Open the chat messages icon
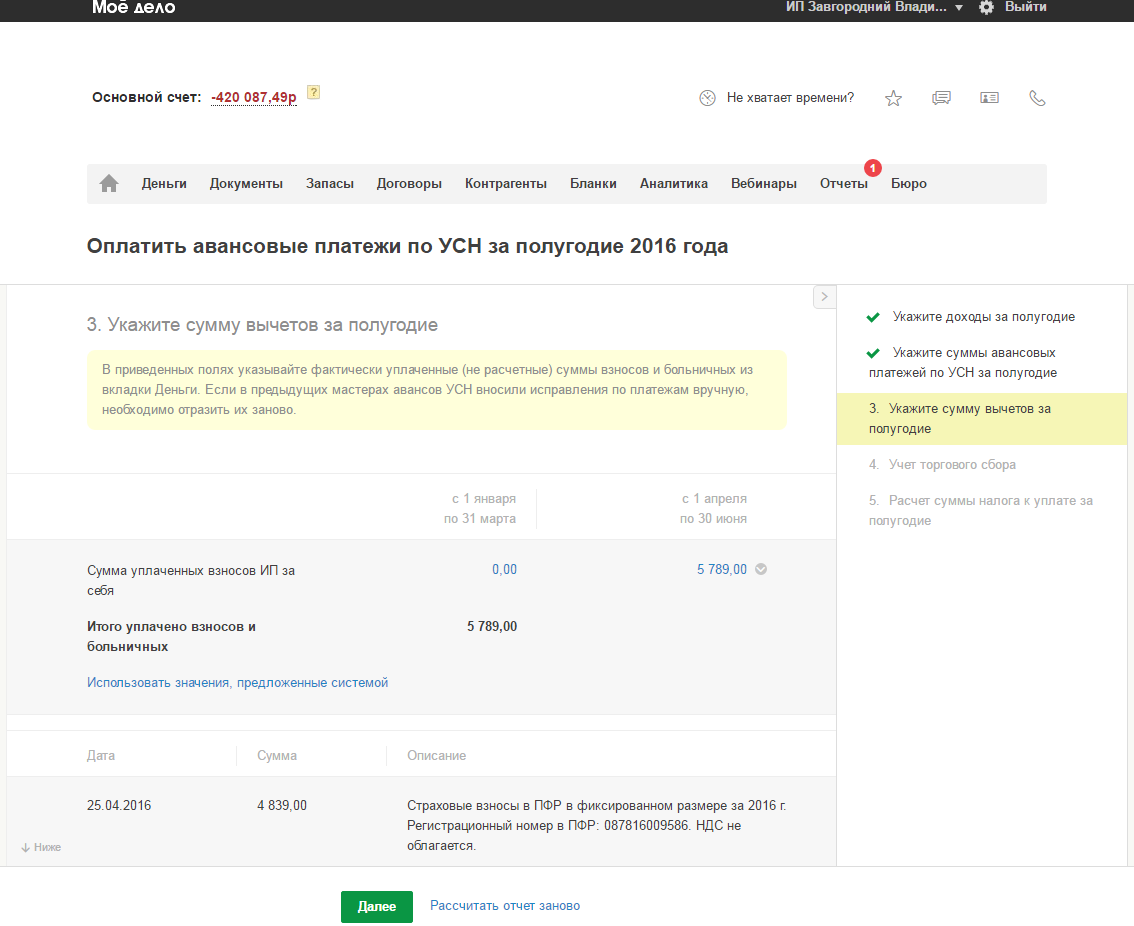1134x926 pixels. pos(941,98)
